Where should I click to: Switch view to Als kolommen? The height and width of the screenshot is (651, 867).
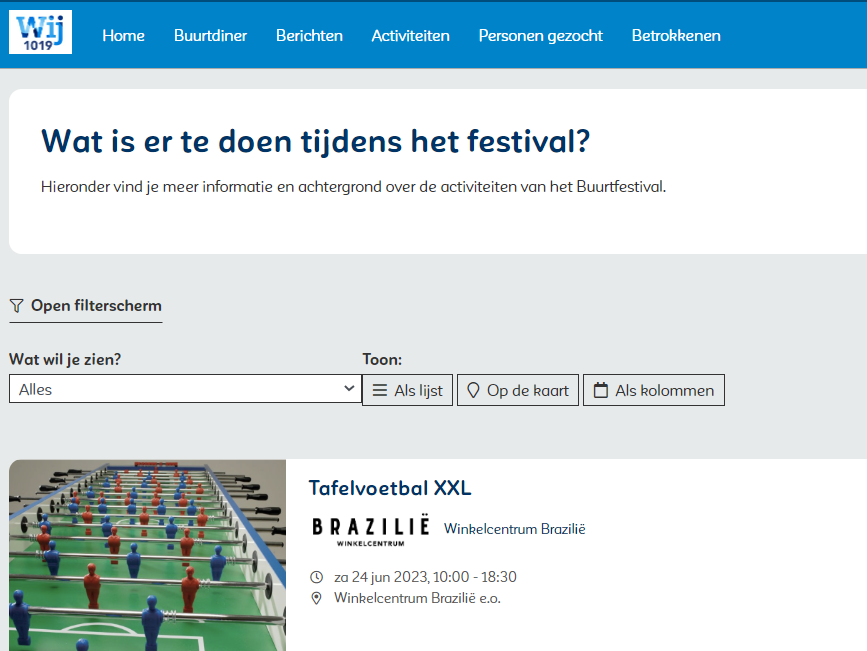coord(654,390)
